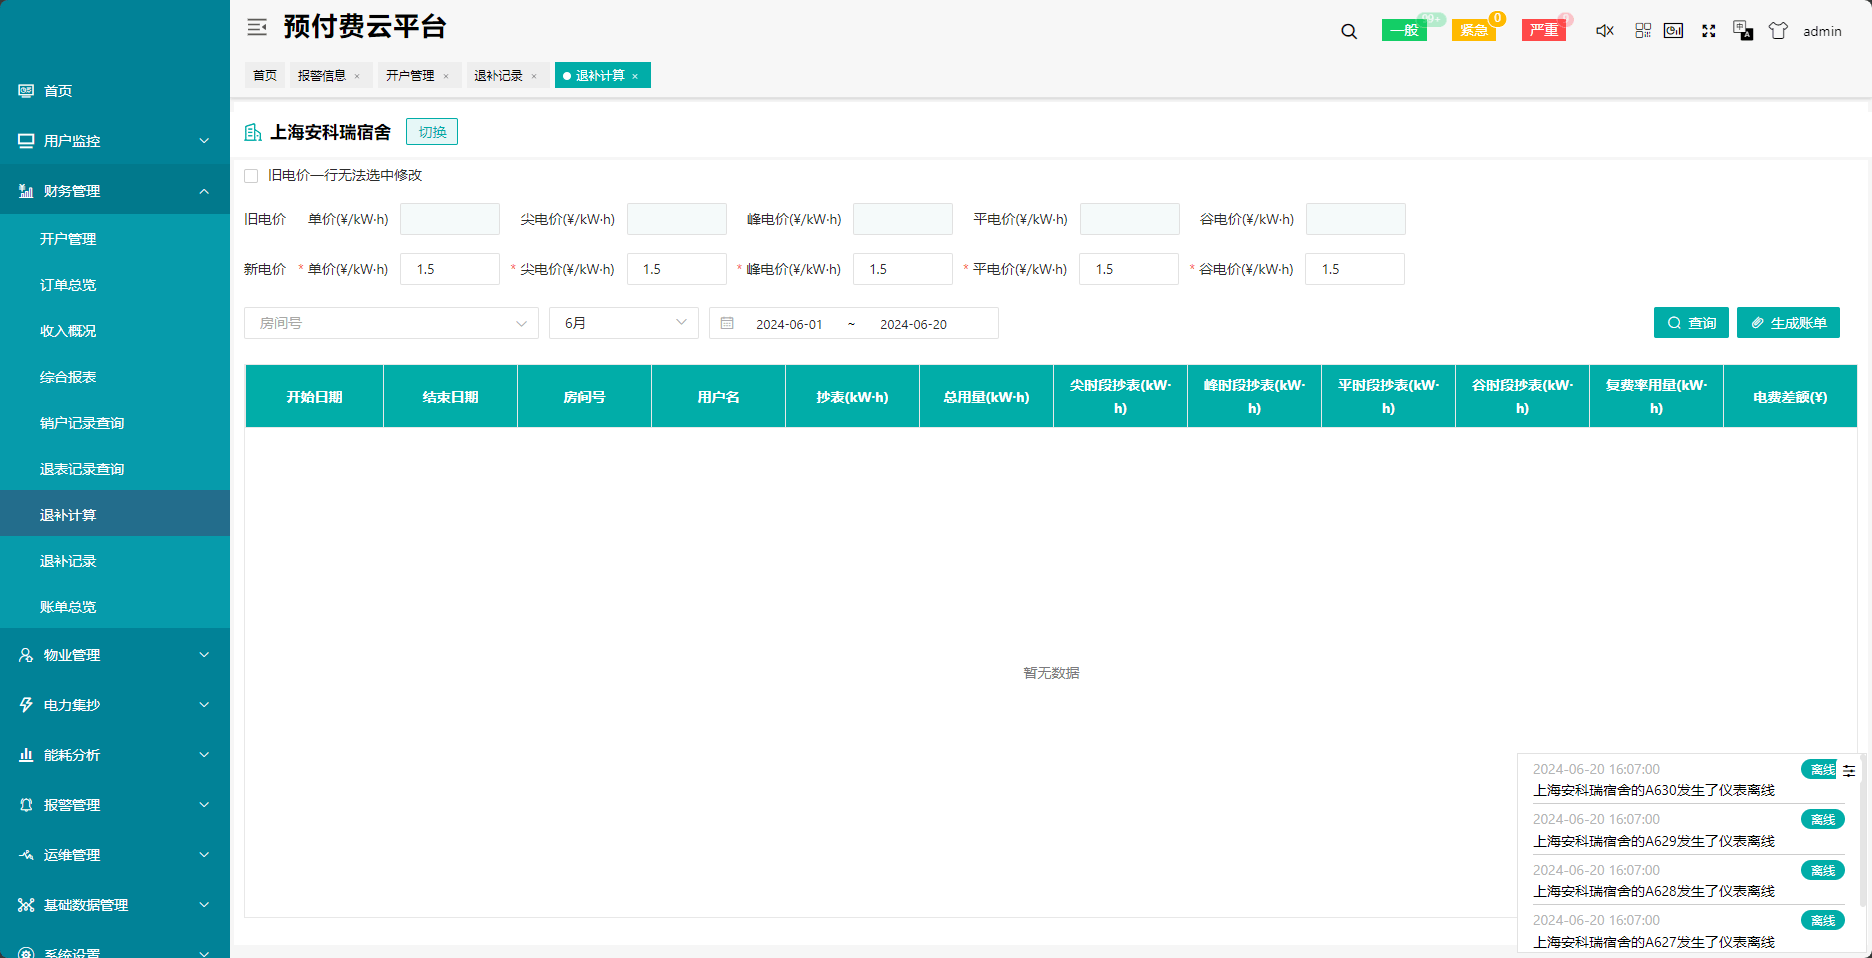The image size is (1872, 958).
Task: Expand the 能耗分析 sidebar menu
Action: 115,755
